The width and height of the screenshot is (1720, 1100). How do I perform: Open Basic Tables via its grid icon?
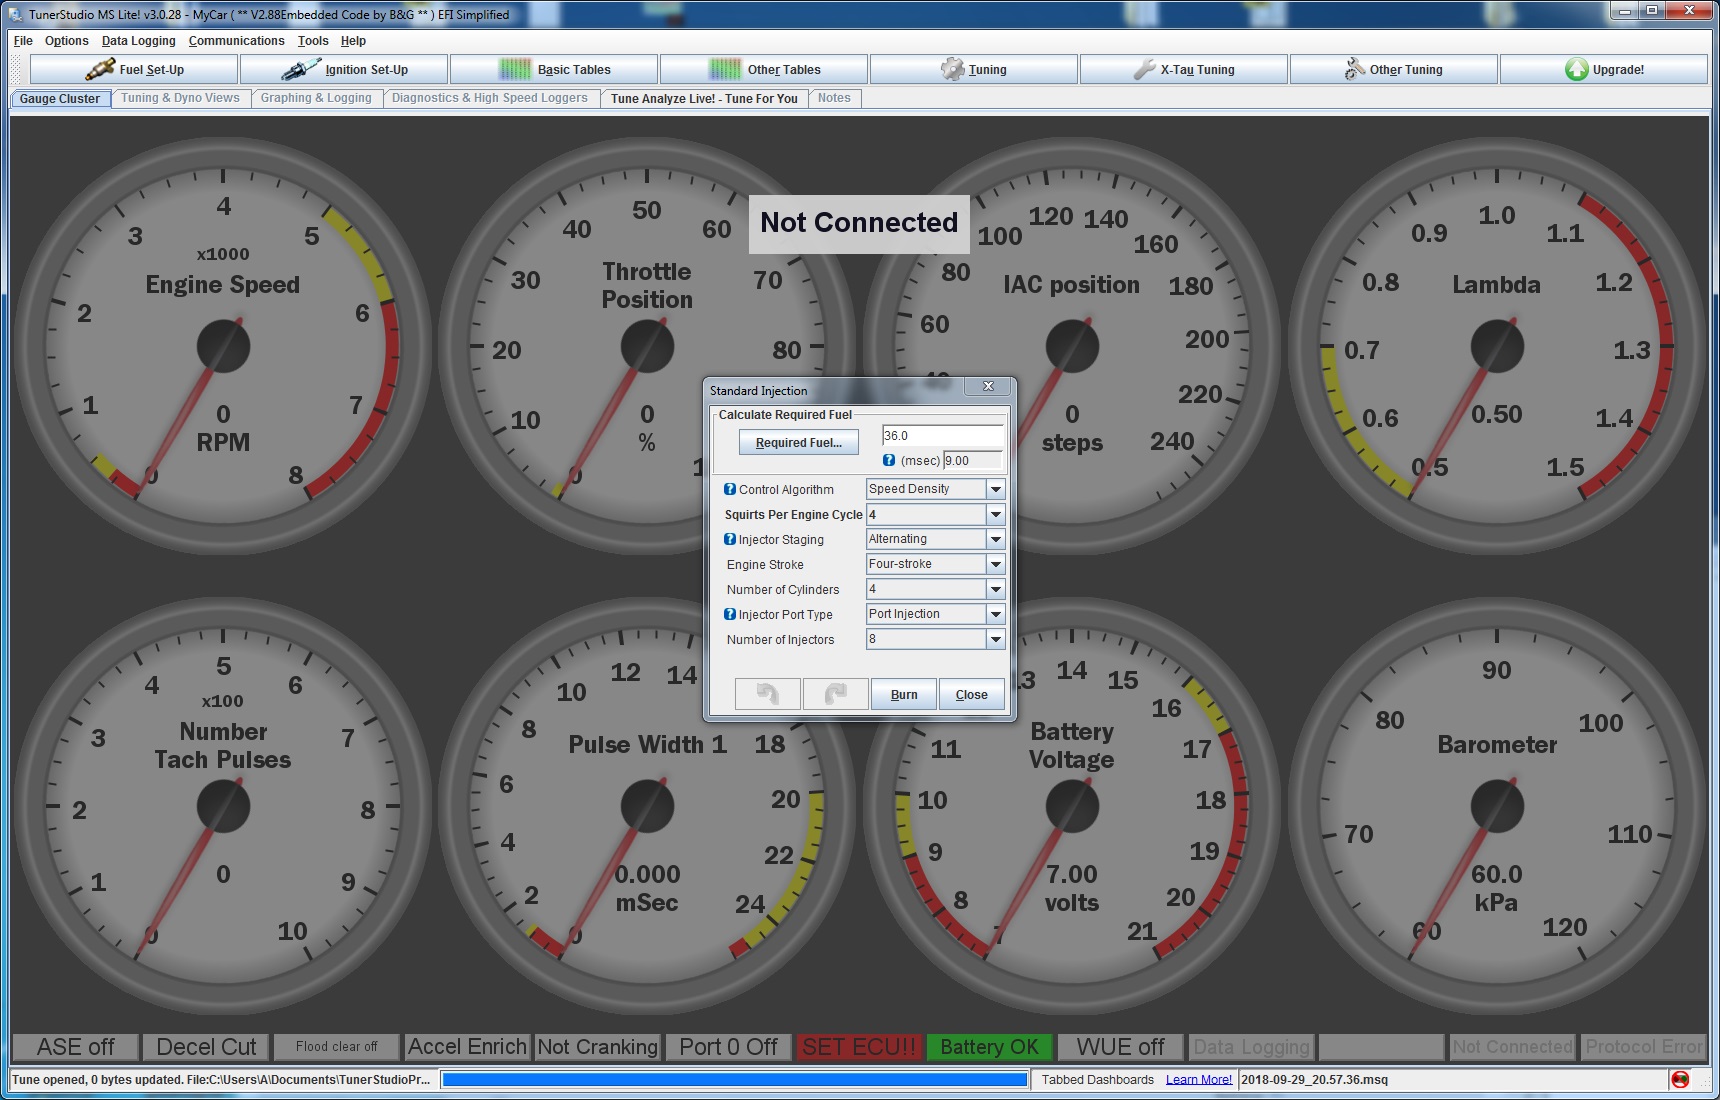click(x=515, y=69)
